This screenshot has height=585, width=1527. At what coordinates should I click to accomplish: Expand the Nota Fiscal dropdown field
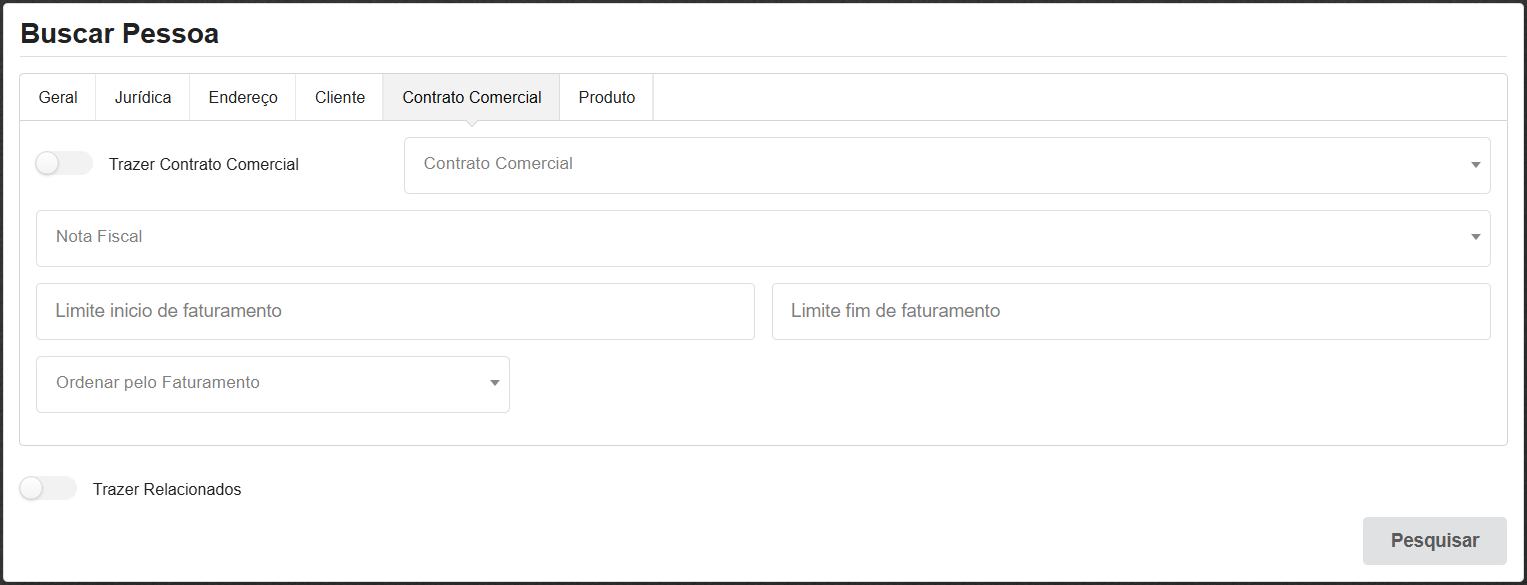coord(750,238)
